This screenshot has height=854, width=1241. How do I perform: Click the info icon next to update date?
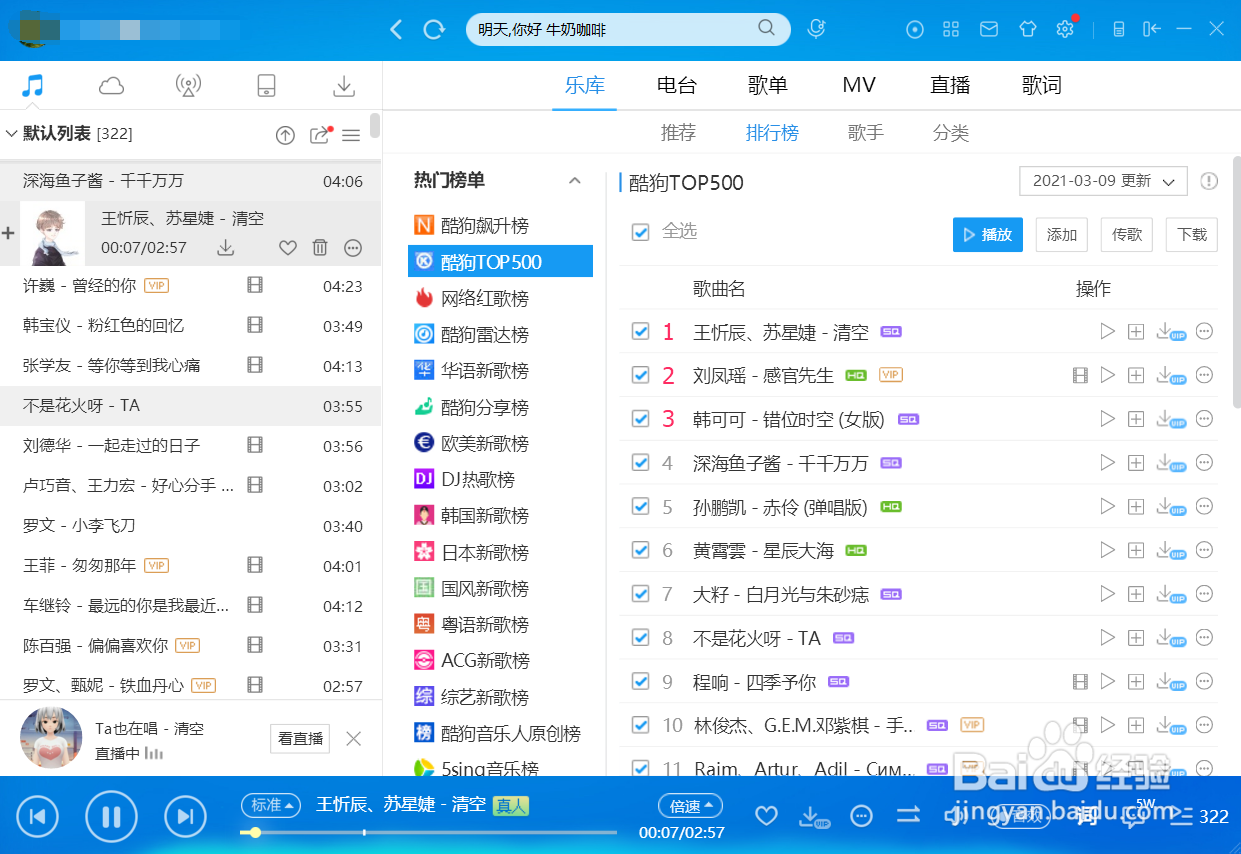click(1209, 181)
